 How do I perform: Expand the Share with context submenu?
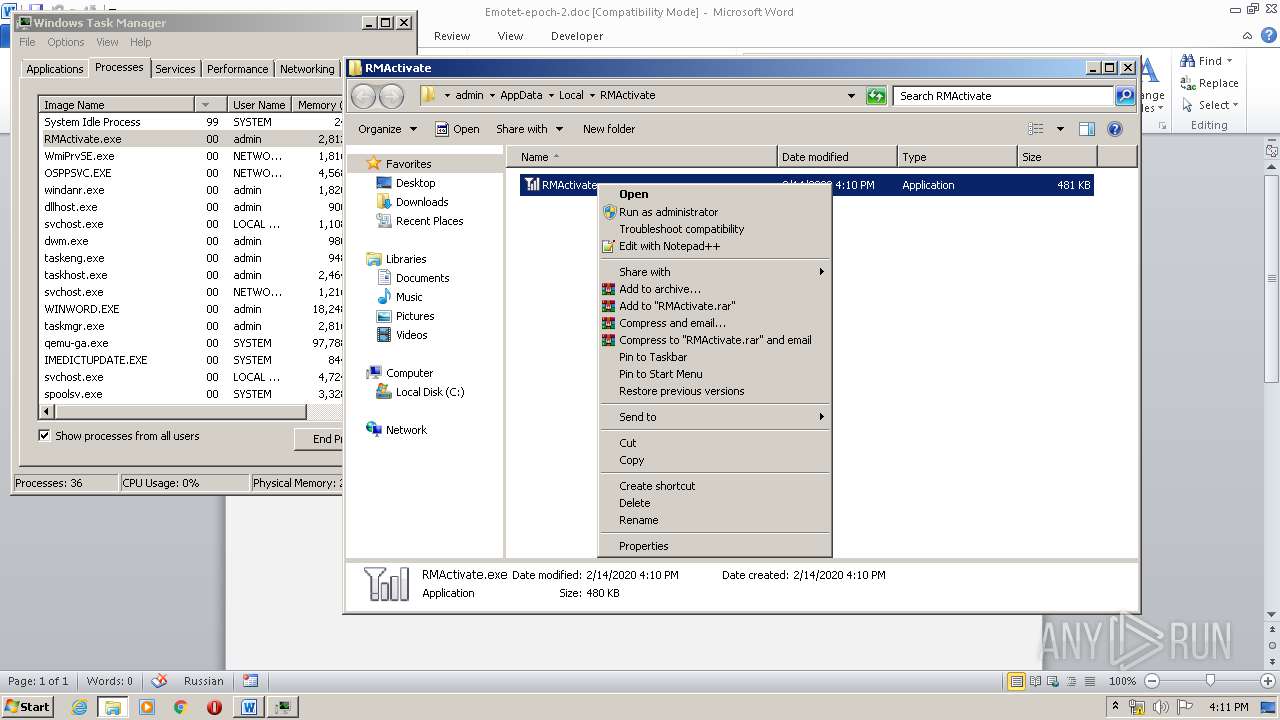[715, 272]
